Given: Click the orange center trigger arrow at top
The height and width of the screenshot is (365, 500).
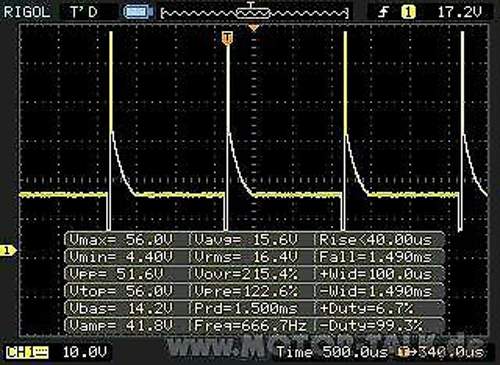Looking at the screenshot, I should [x=254, y=28].
